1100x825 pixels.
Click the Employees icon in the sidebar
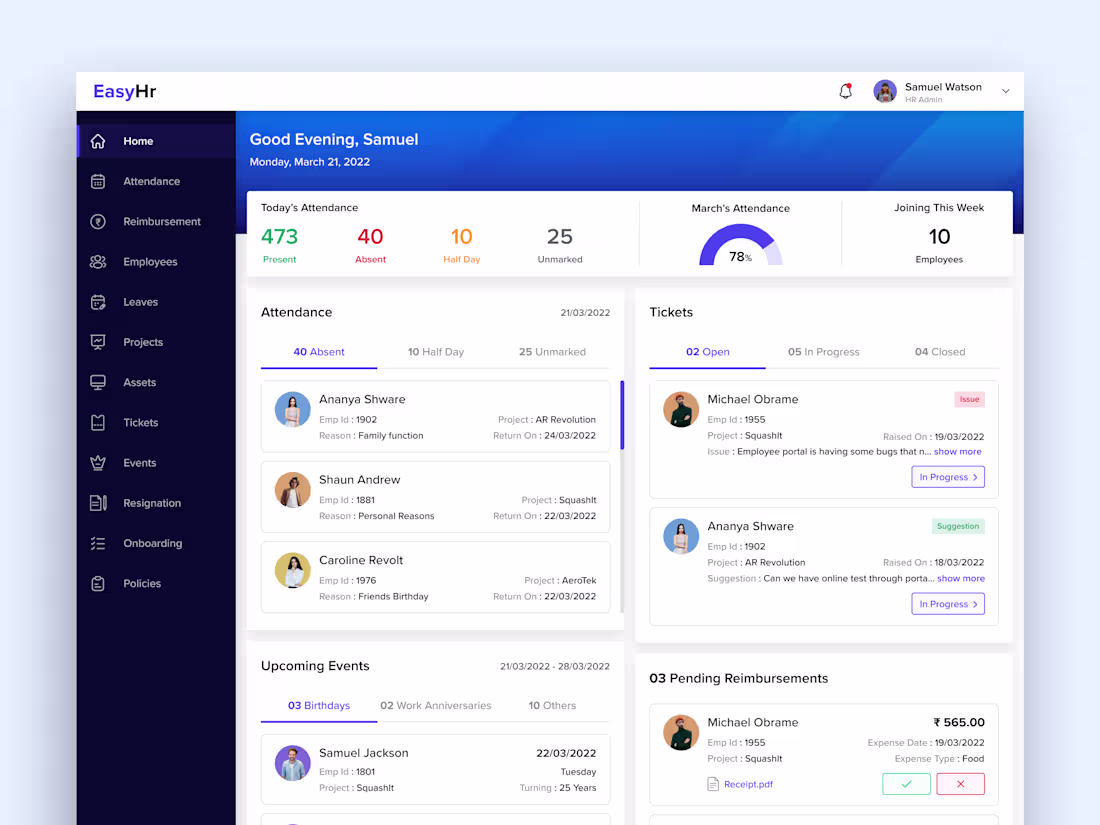click(x=98, y=261)
